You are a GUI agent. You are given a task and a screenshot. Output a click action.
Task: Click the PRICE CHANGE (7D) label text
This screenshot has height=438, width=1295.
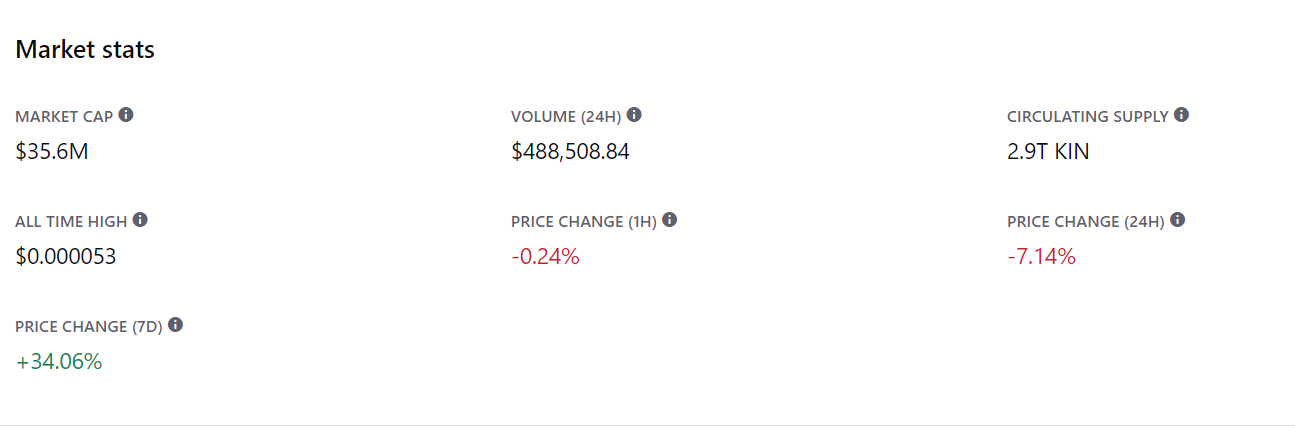point(89,327)
